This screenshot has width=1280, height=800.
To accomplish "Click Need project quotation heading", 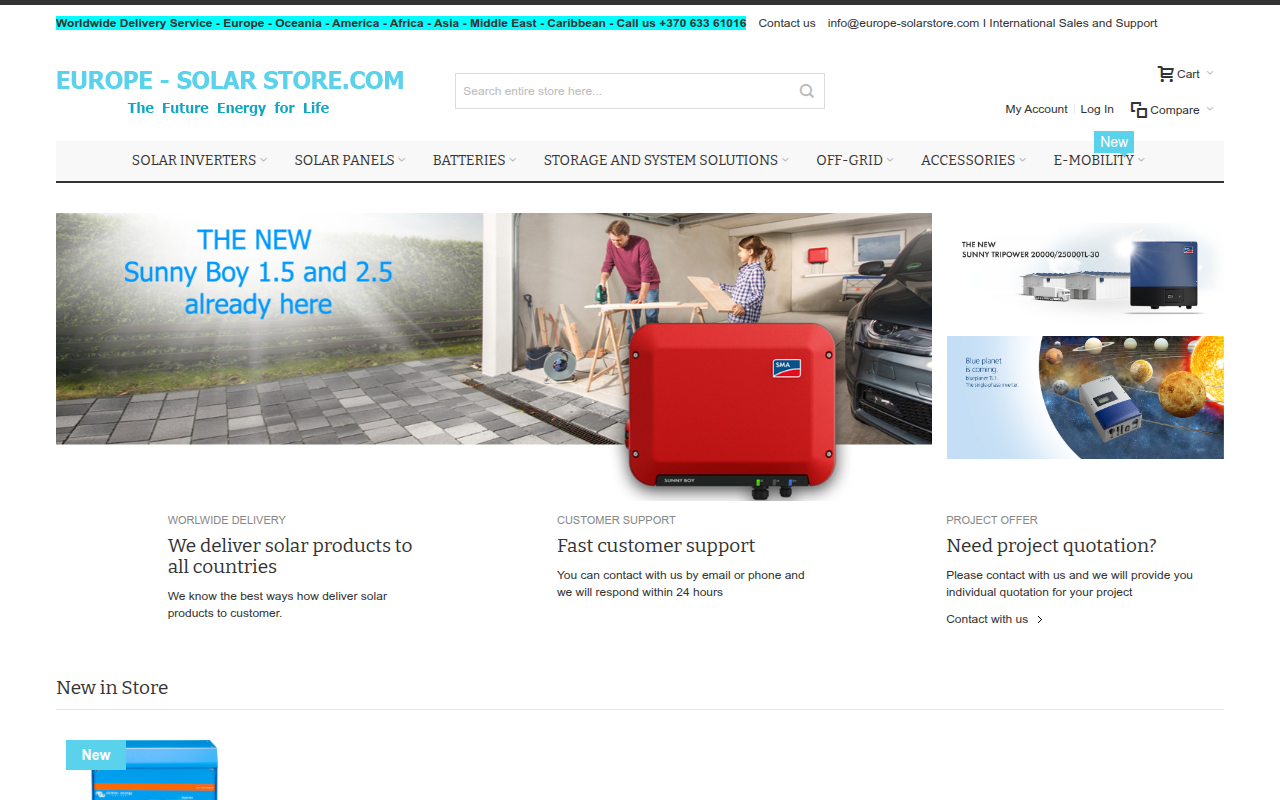I will click(1051, 546).
